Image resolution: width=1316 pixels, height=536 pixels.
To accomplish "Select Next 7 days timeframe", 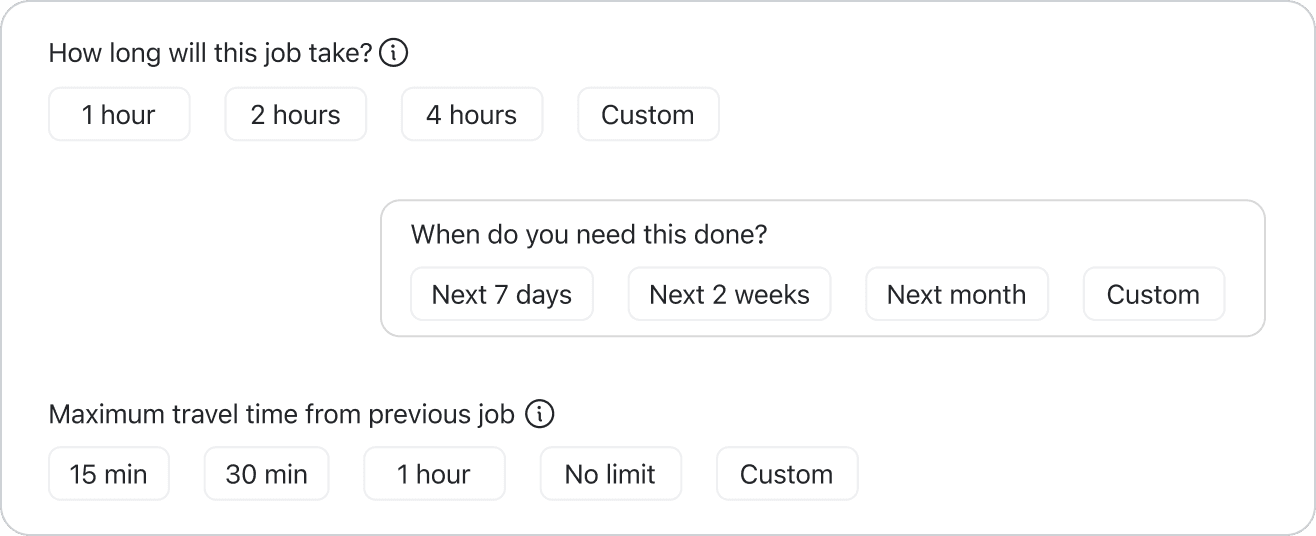I will pyautogui.click(x=502, y=294).
